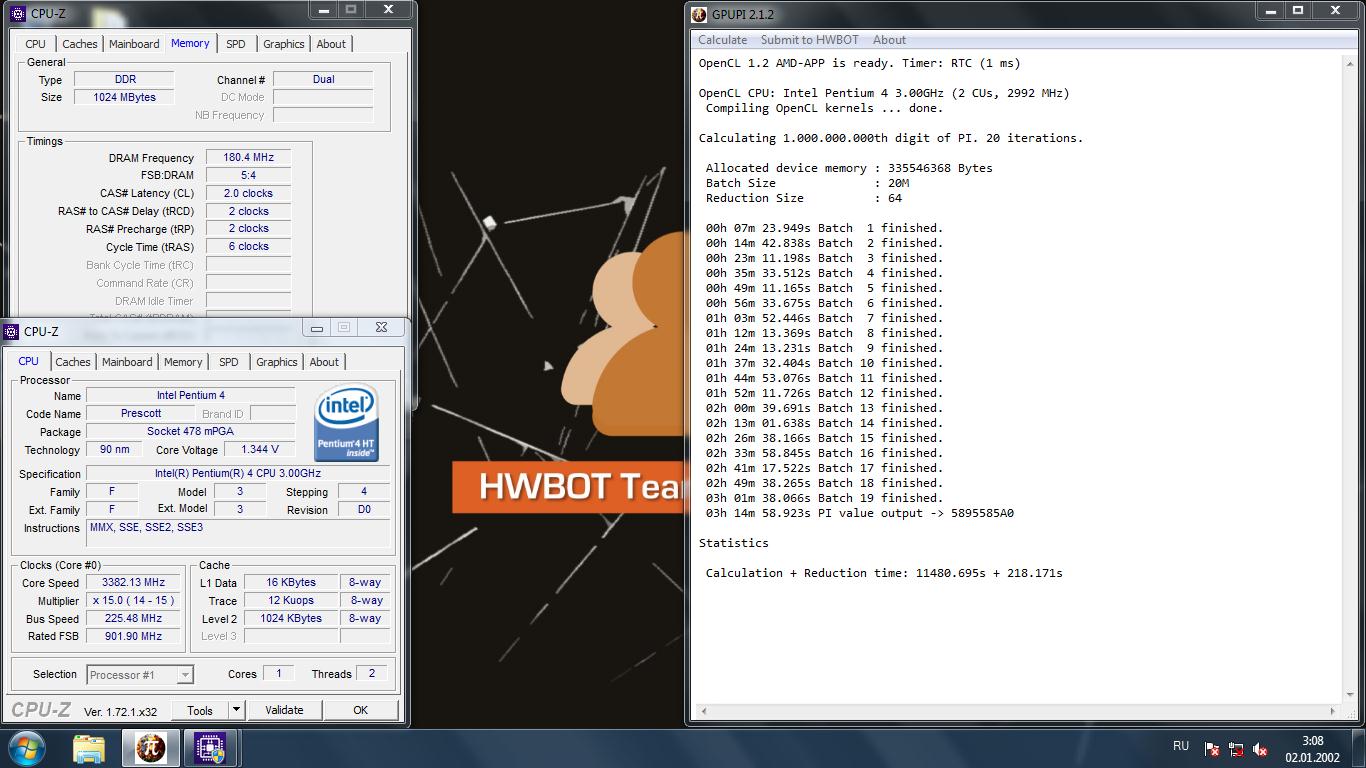The height and width of the screenshot is (768, 1366).
Task: Click the Cycle Time (tRAS) value 6 clocks
Action: [x=248, y=246]
